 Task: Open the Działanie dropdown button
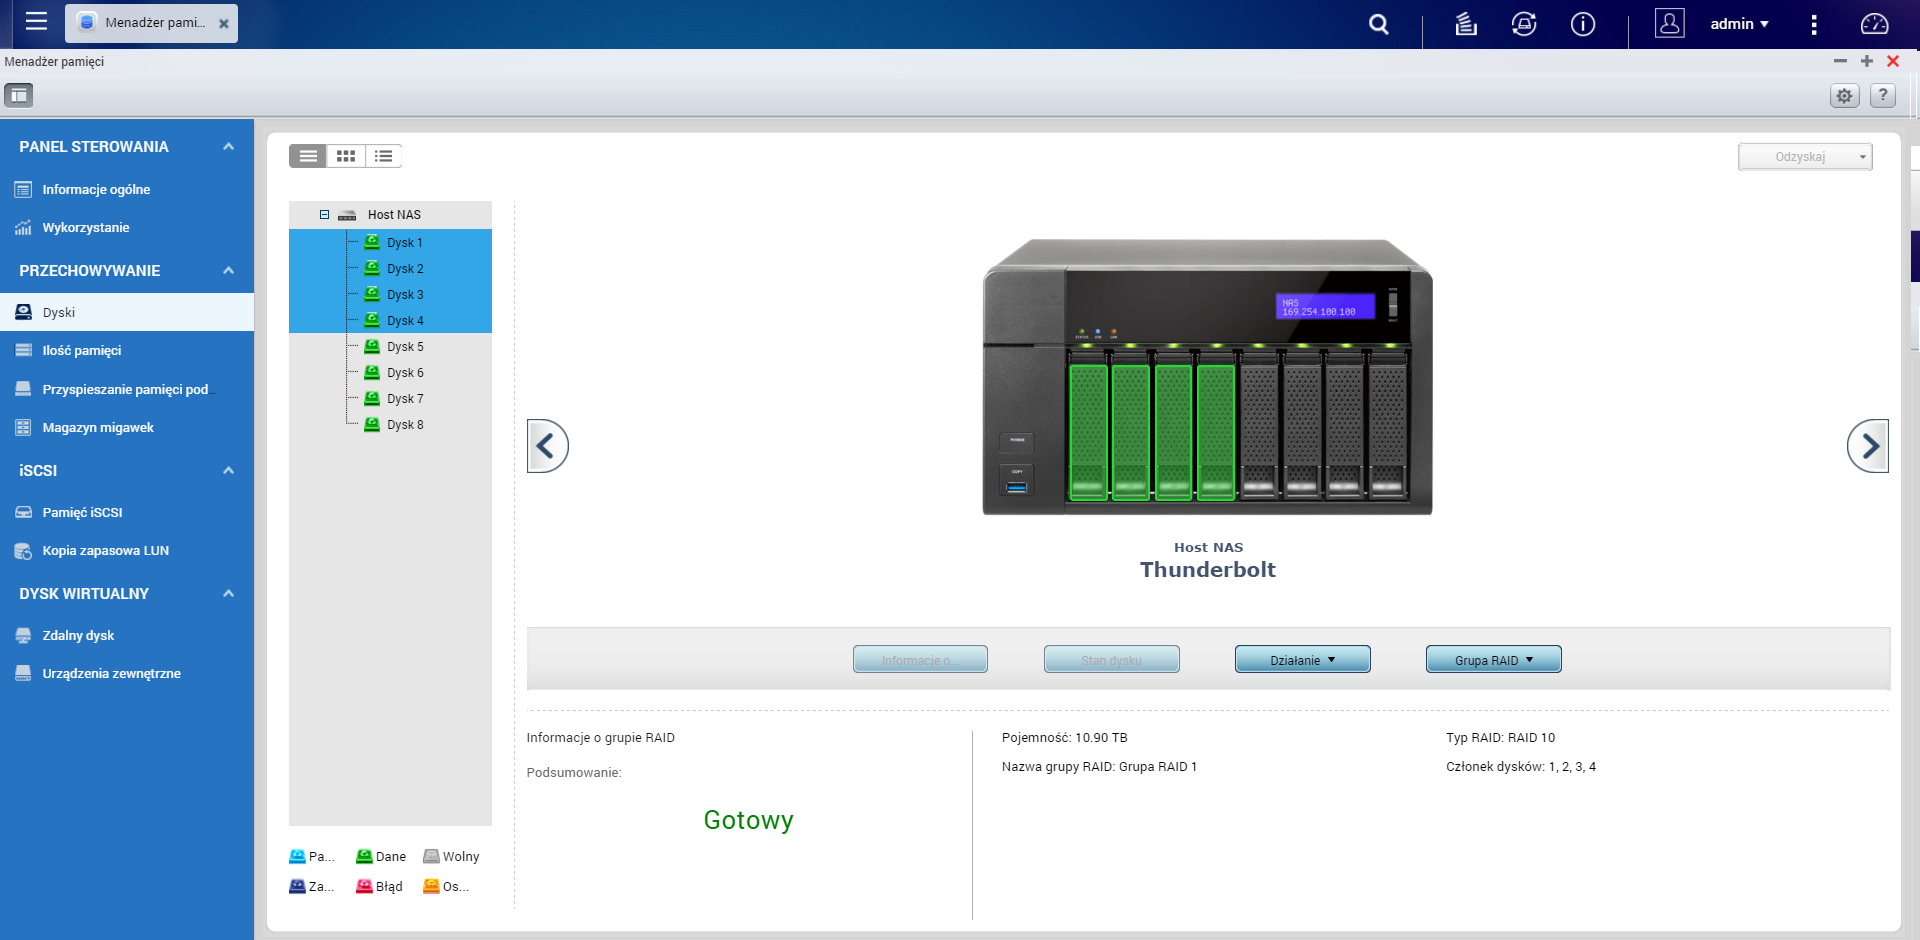tap(1303, 660)
